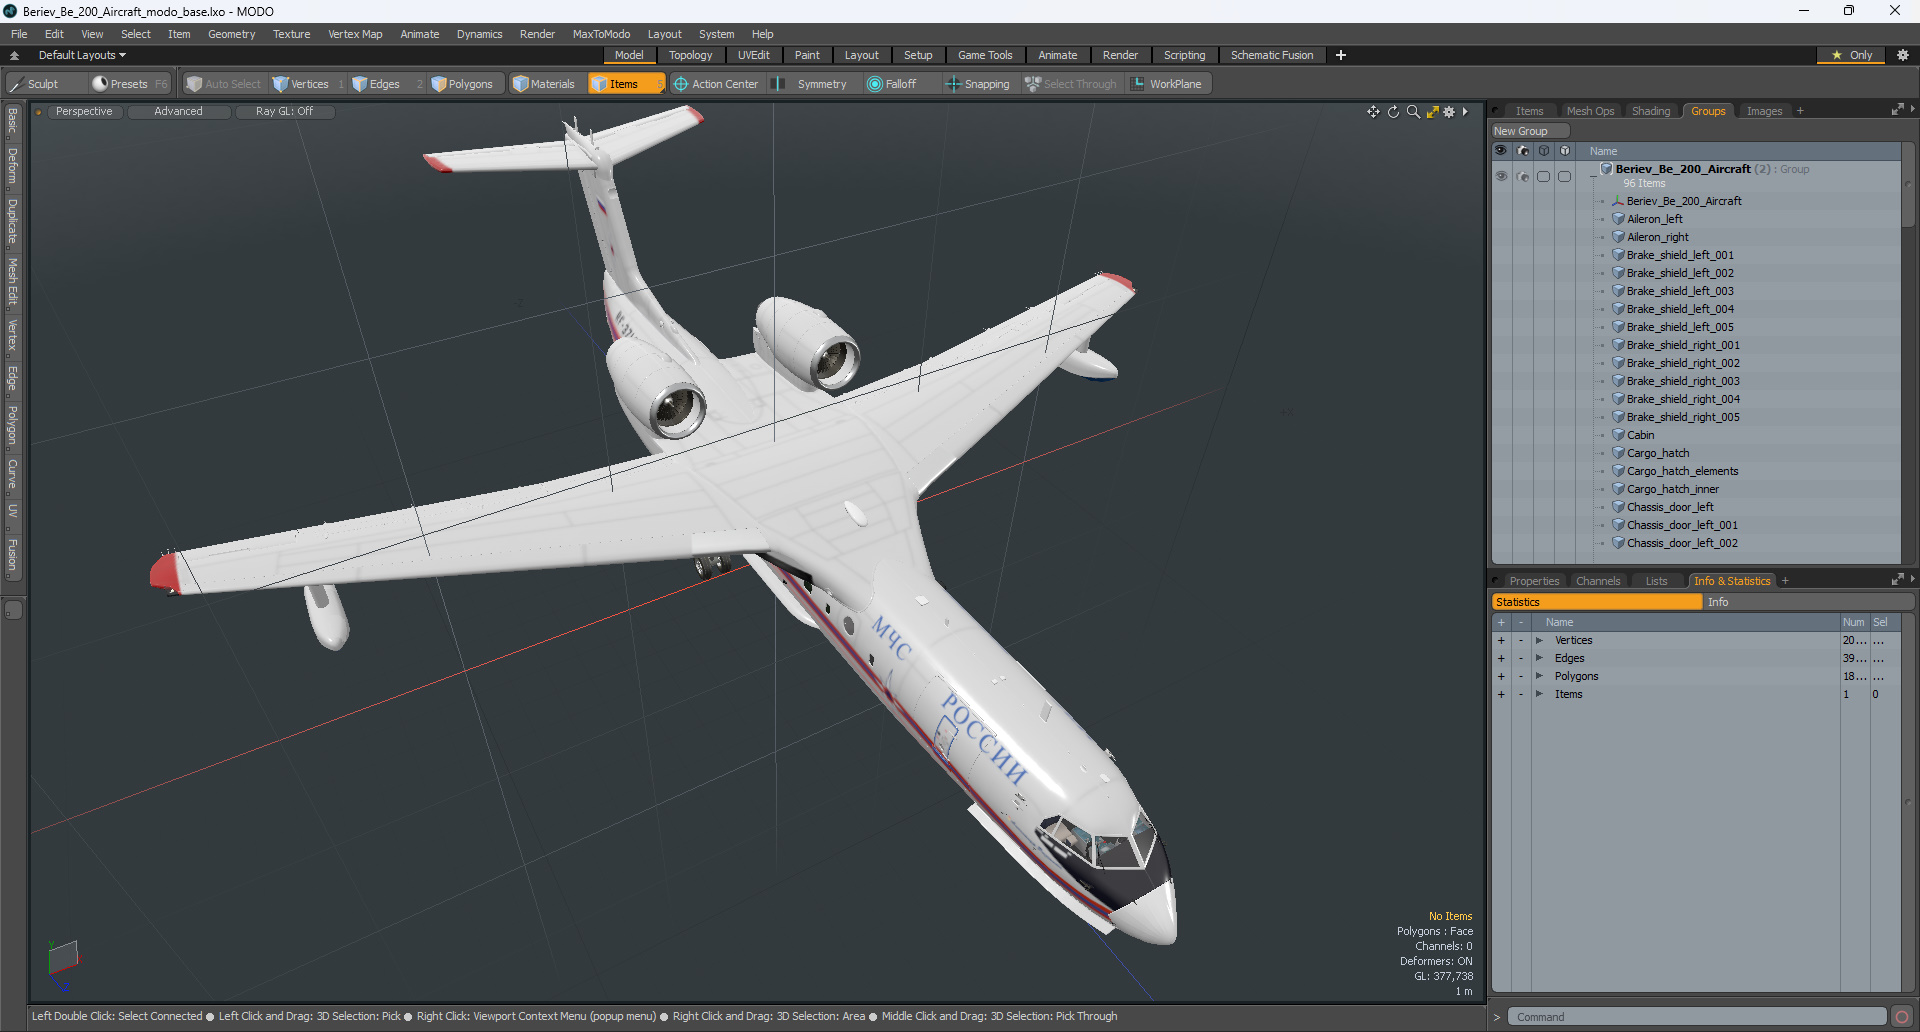Toggle Select Through
The image size is (1920, 1032).
1071,84
